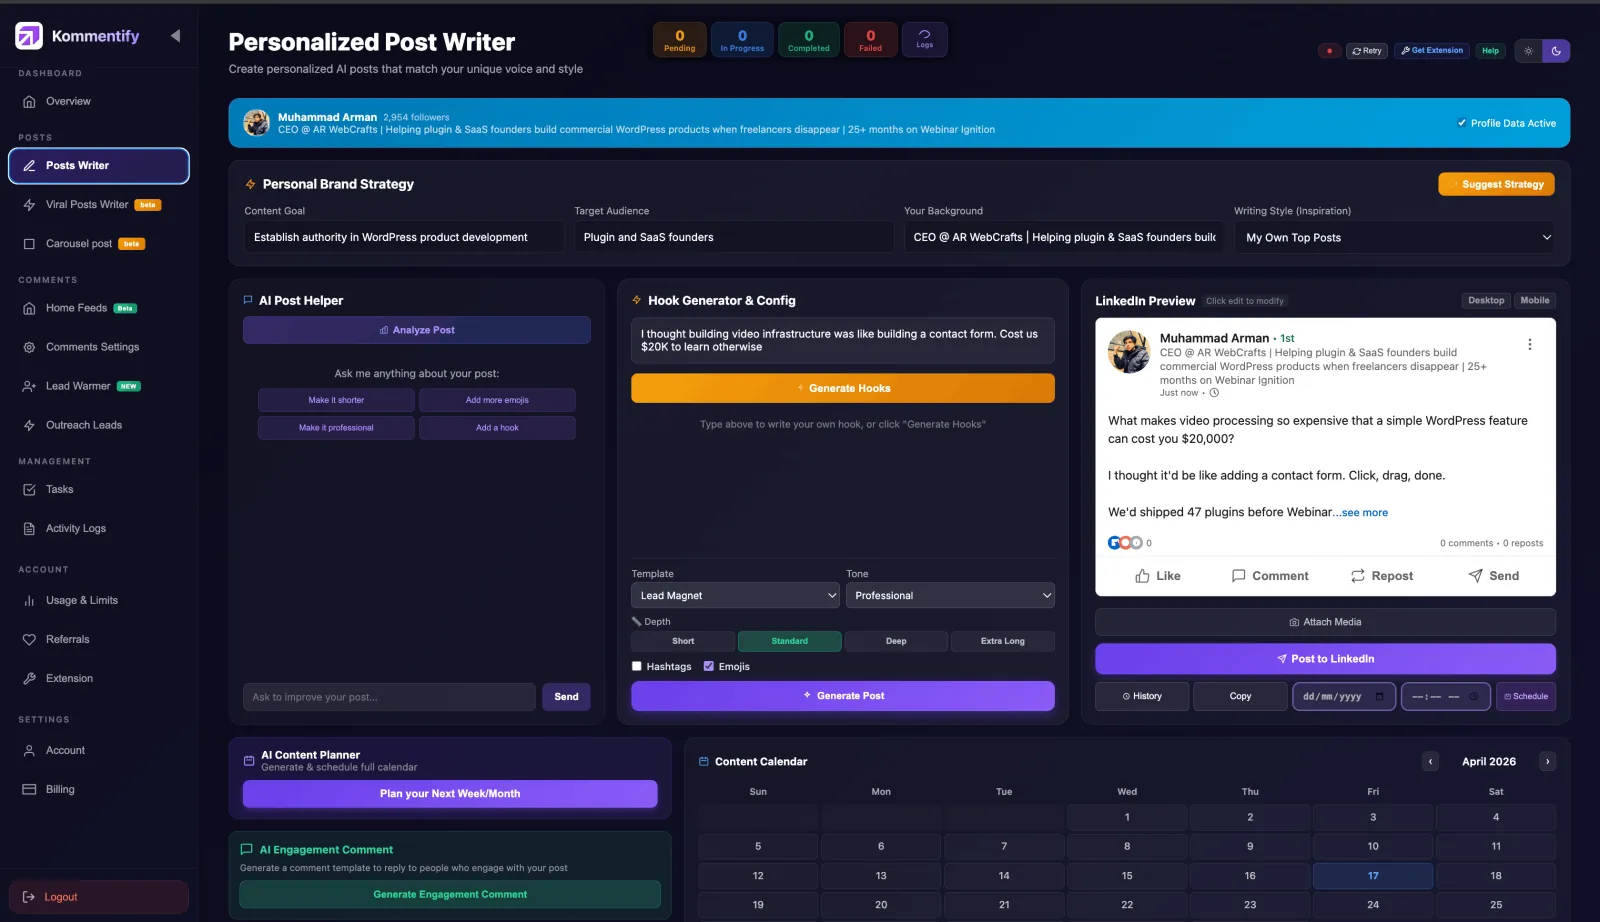Click the Analyze Post button
Viewport: 1600px width, 922px height.
click(x=417, y=330)
